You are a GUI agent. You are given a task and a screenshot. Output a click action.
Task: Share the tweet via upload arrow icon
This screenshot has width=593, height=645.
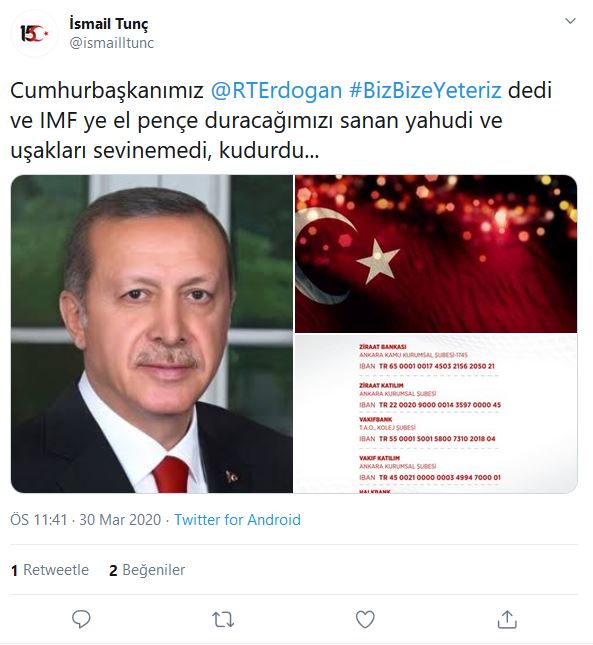[x=507, y=619]
